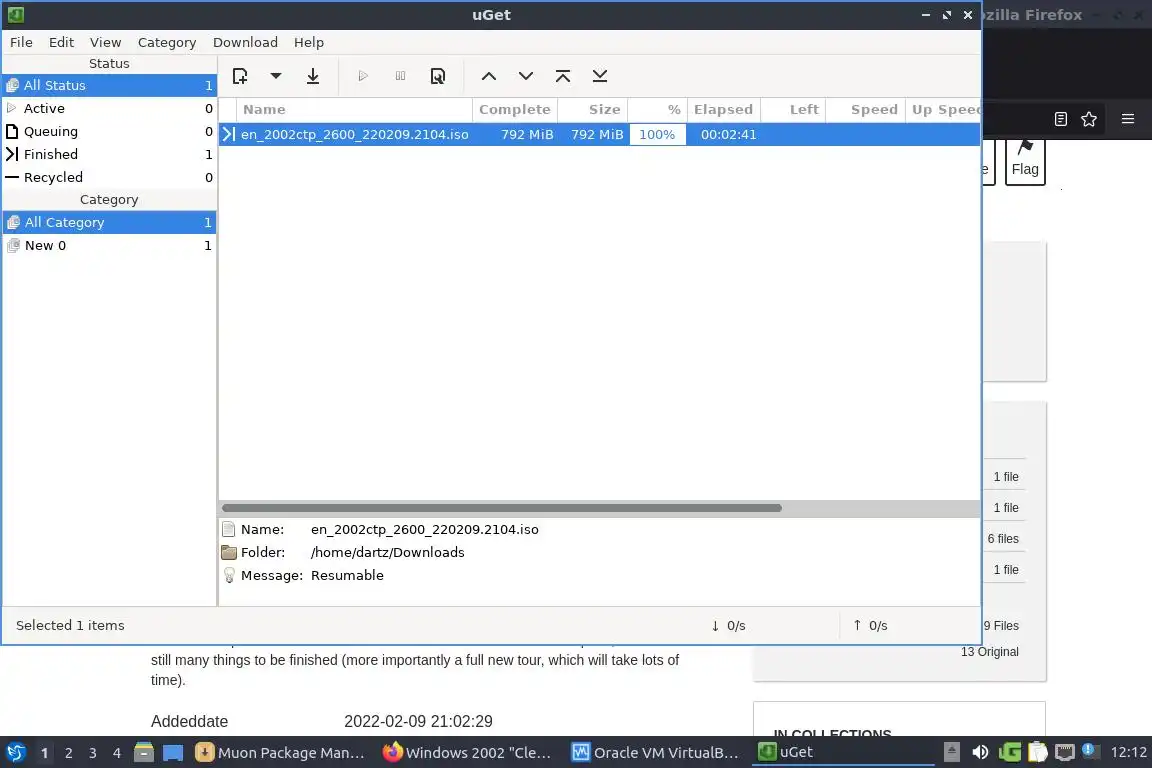1152x768 pixels.
Task: Open download Properties via toolbar icon
Action: (x=438, y=76)
